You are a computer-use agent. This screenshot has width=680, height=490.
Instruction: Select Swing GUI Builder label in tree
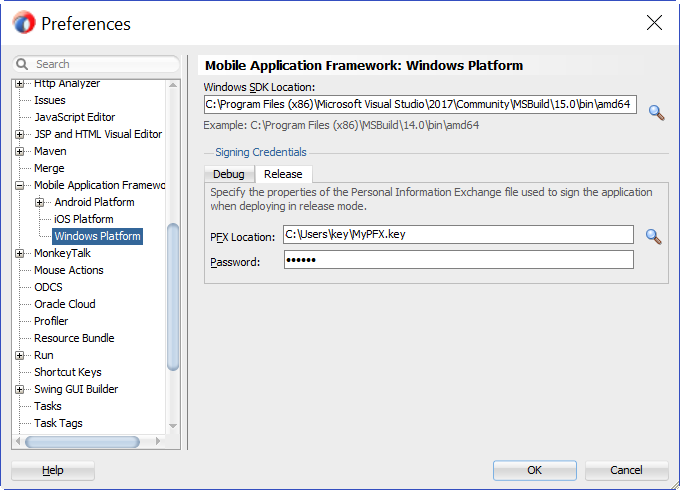point(76,389)
